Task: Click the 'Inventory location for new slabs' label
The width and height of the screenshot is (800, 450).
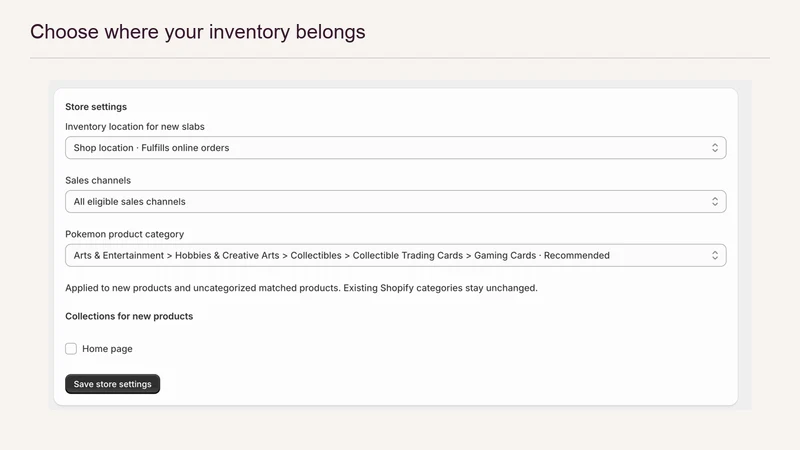Action: coord(135,127)
